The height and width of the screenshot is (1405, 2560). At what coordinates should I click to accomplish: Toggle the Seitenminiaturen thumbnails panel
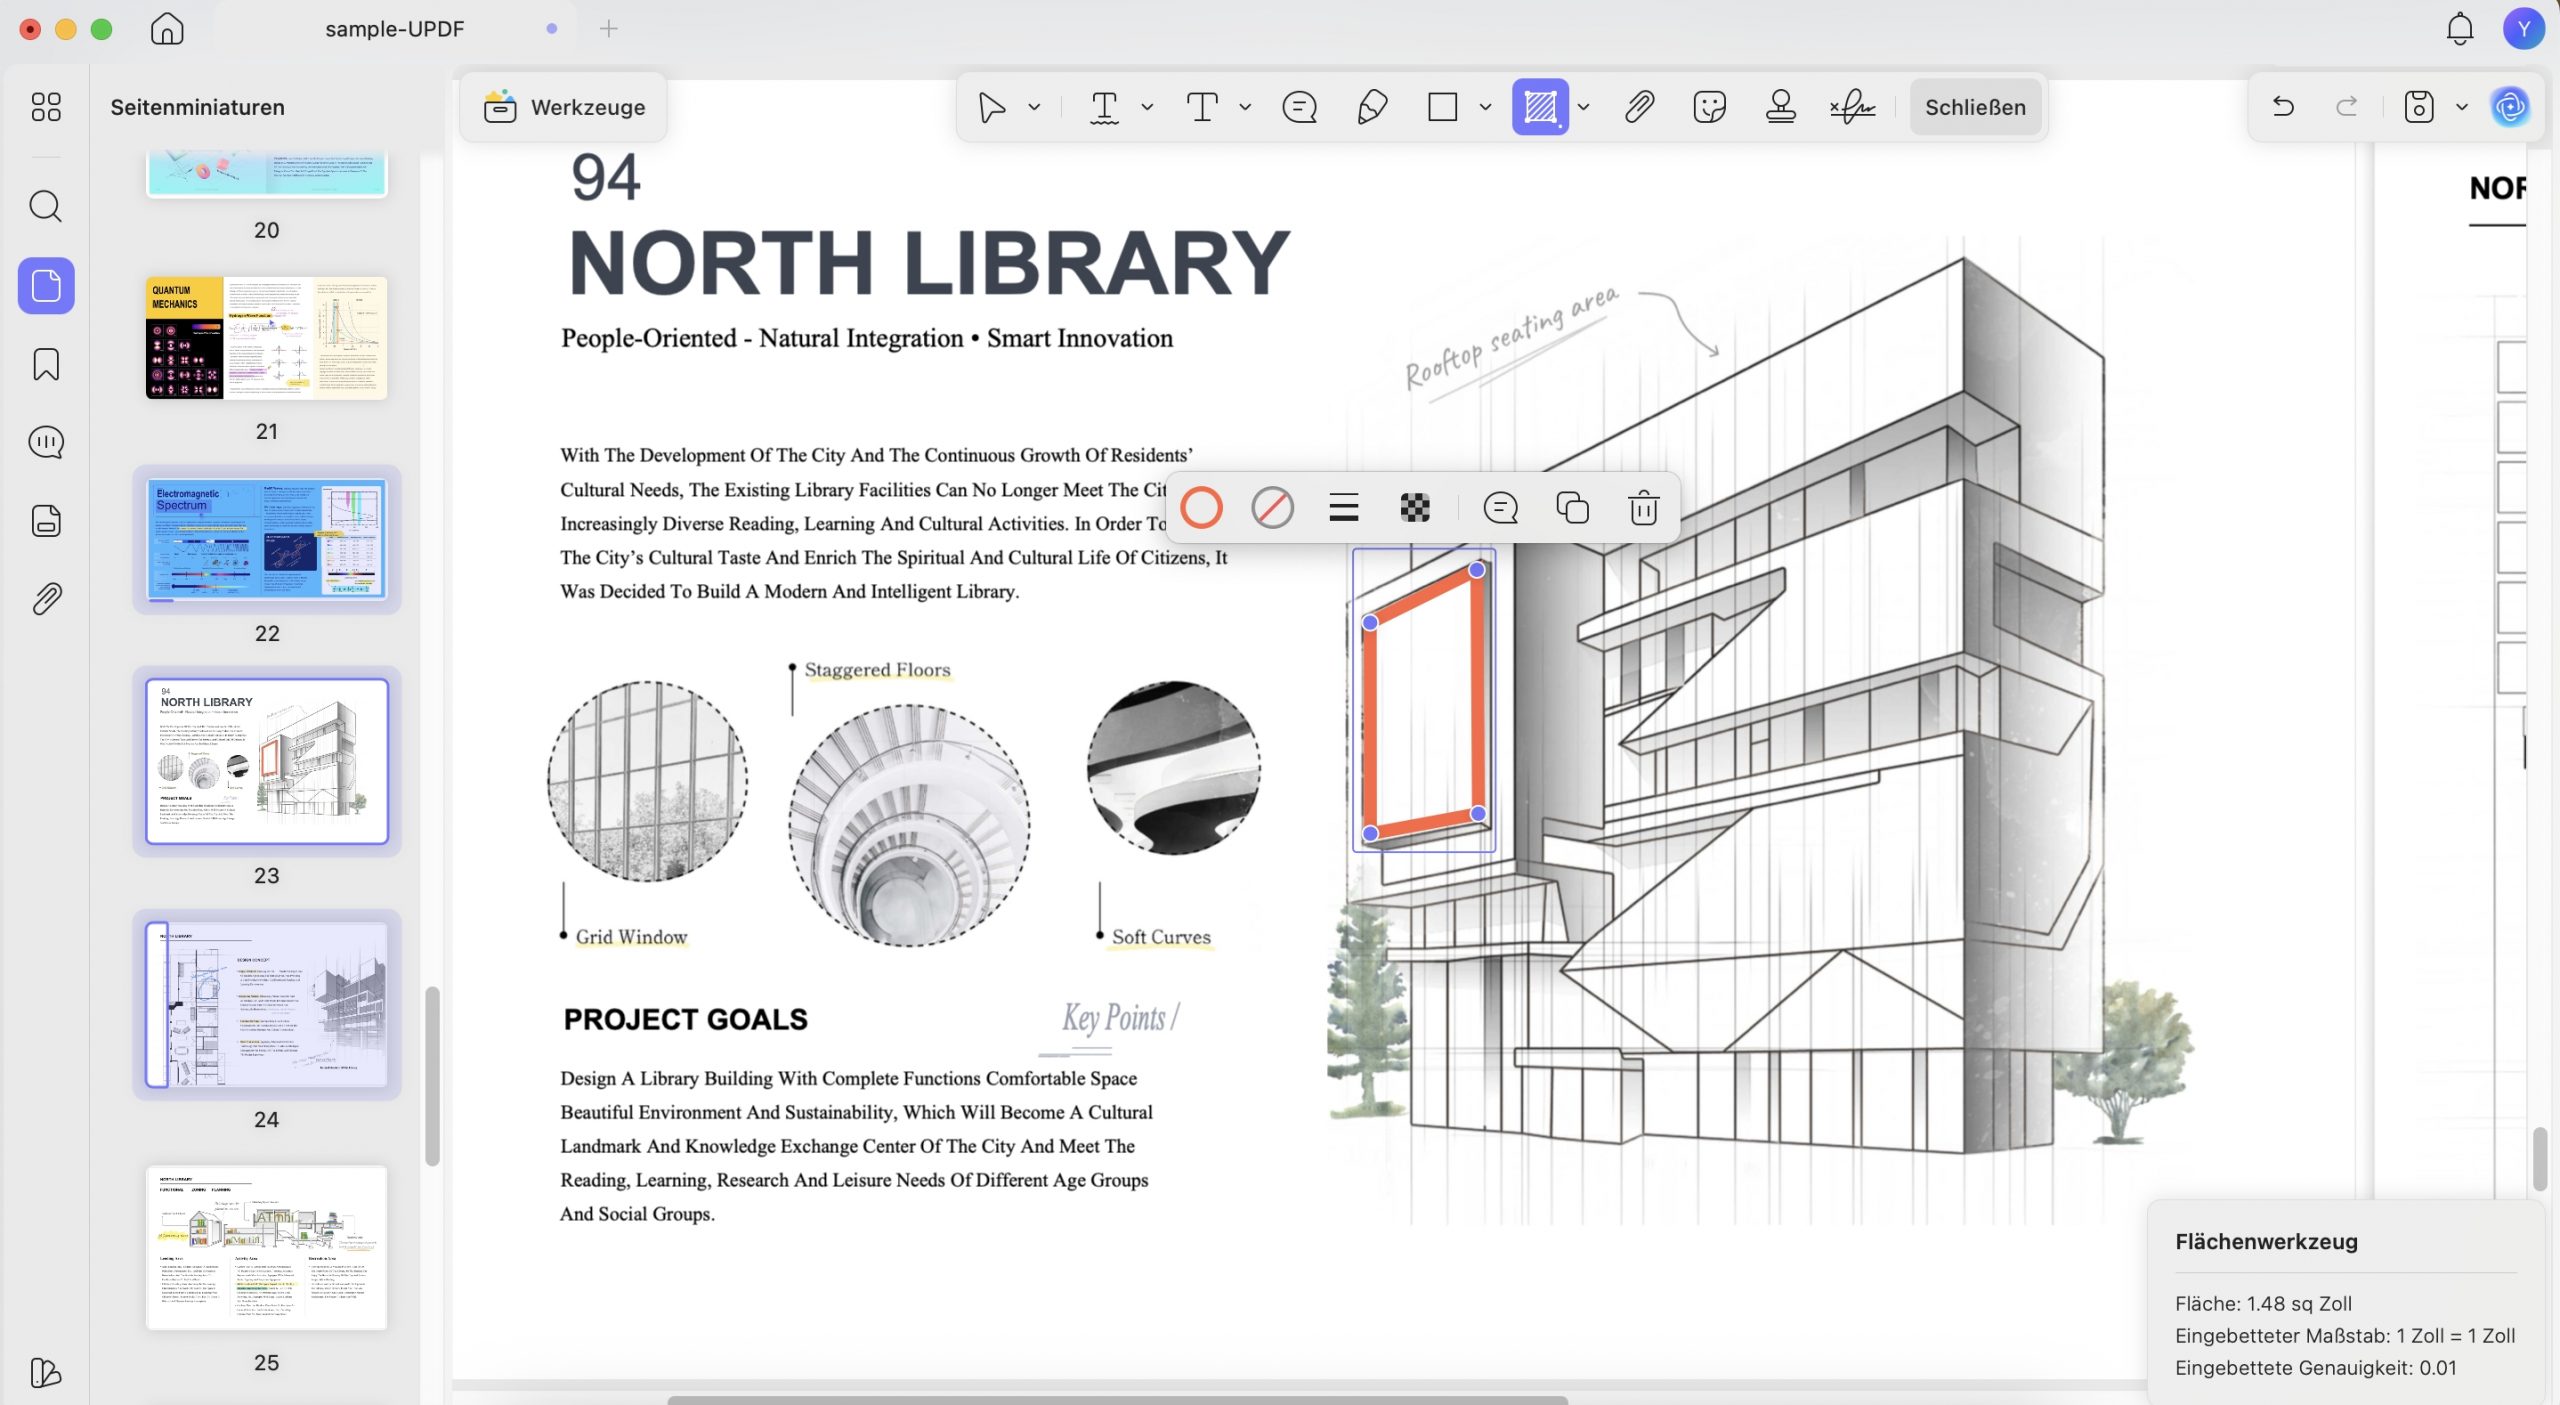pyautogui.click(x=46, y=286)
